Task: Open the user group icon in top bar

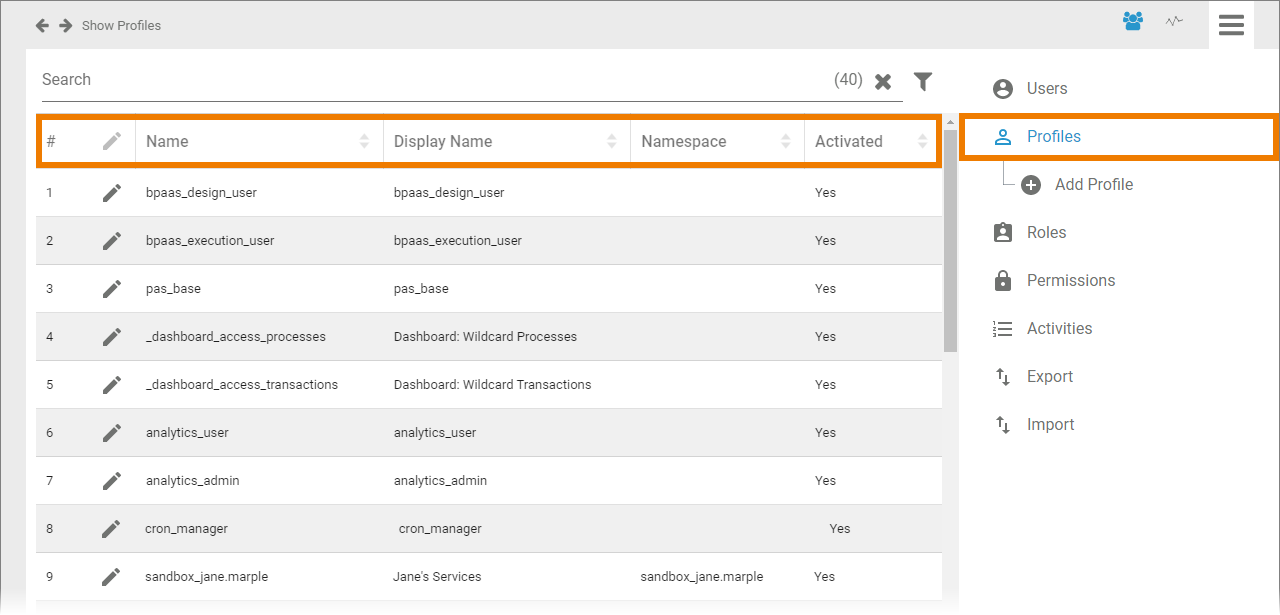Action: 1132,21
